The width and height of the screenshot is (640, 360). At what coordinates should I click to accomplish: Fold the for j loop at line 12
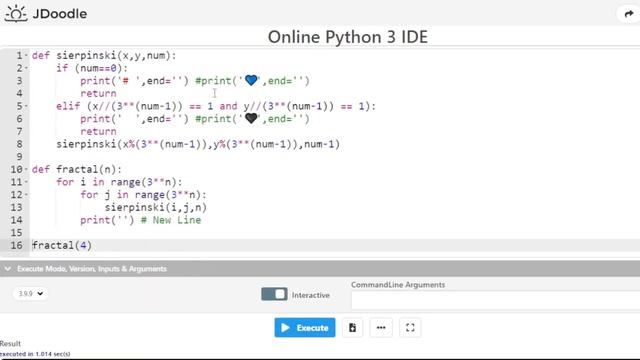pyautogui.click(x=27, y=195)
